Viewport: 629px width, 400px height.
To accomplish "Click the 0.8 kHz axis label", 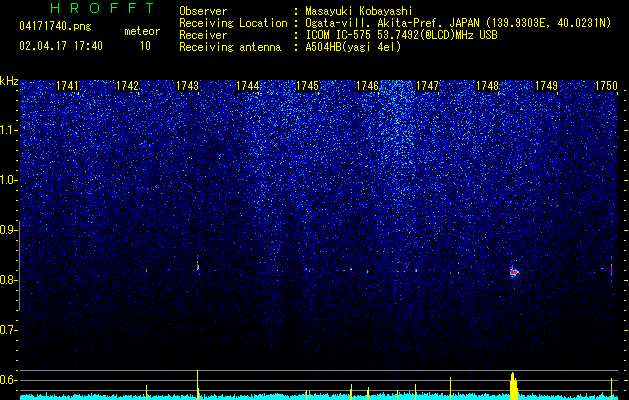I will (x=8, y=280).
